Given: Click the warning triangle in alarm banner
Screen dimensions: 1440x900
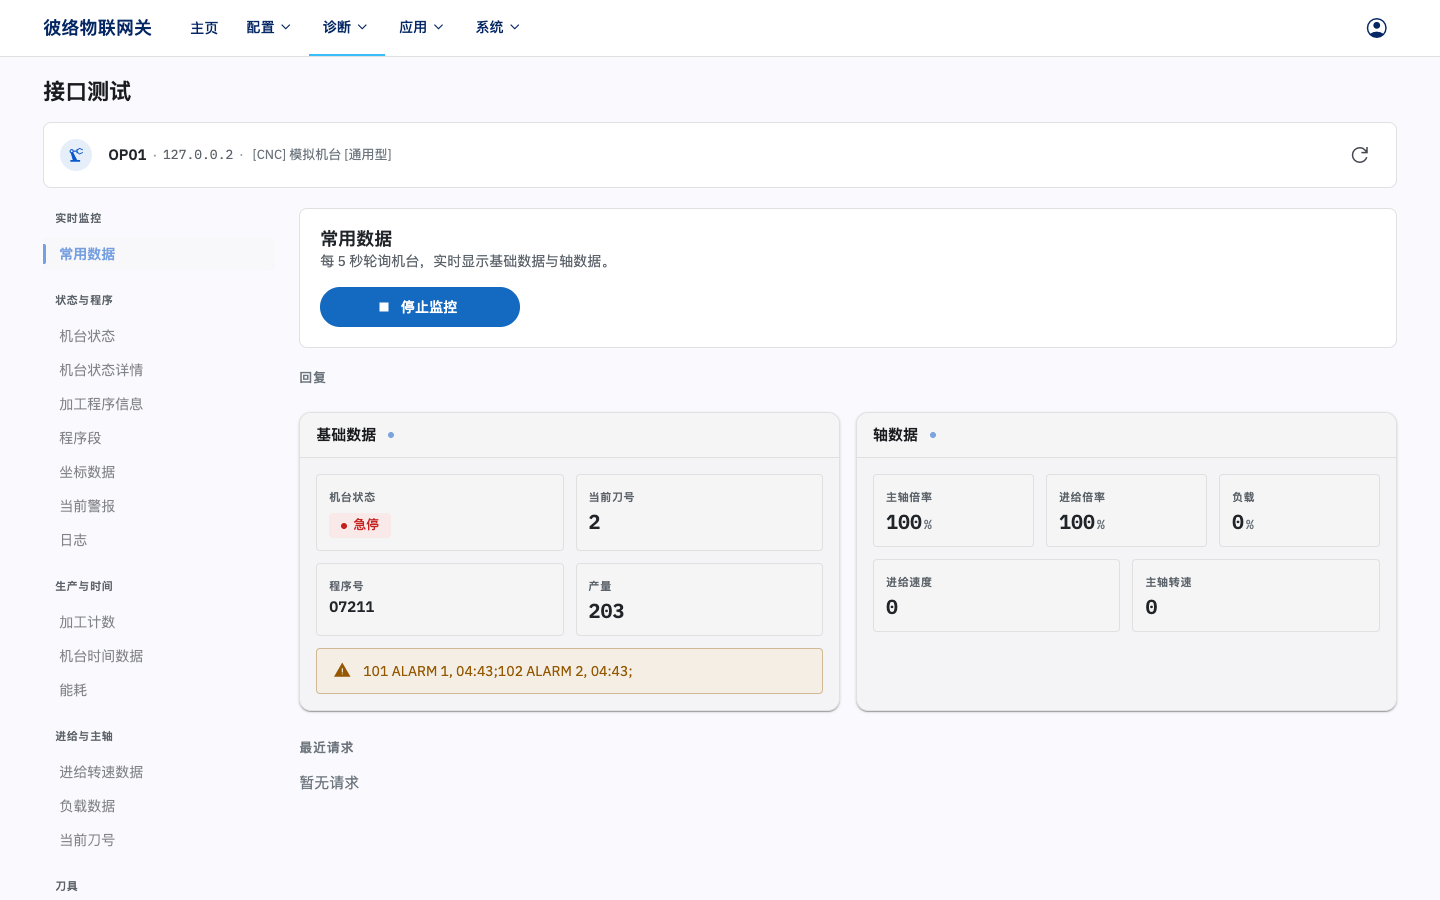Looking at the screenshot, I should [342, 671].
